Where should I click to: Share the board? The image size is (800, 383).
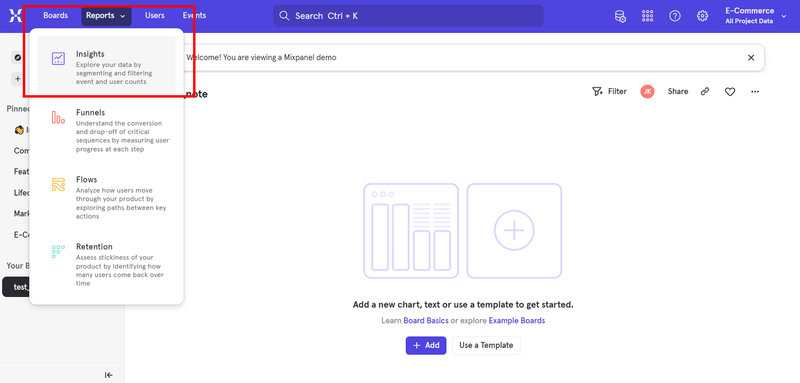click(678, 91)
